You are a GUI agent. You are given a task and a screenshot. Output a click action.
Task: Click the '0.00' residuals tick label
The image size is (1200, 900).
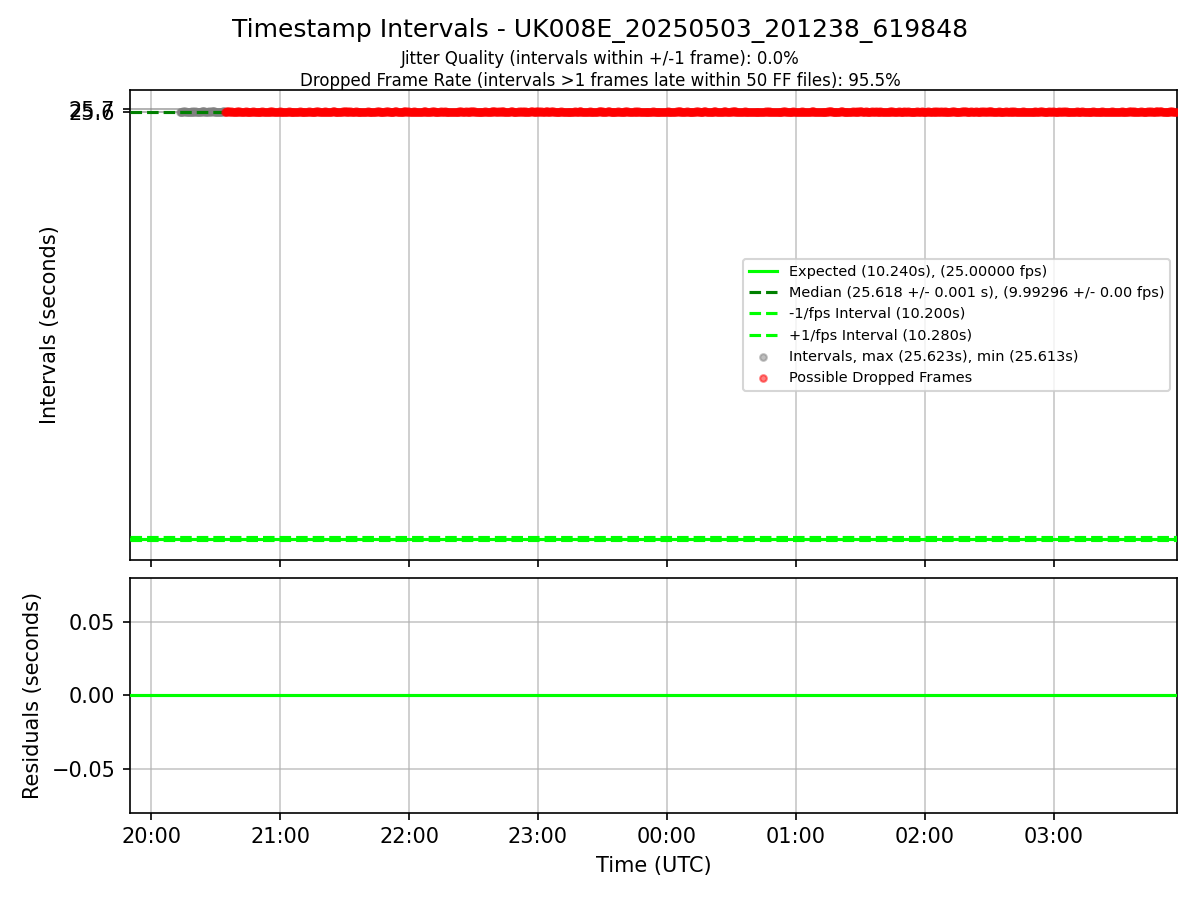91,696
